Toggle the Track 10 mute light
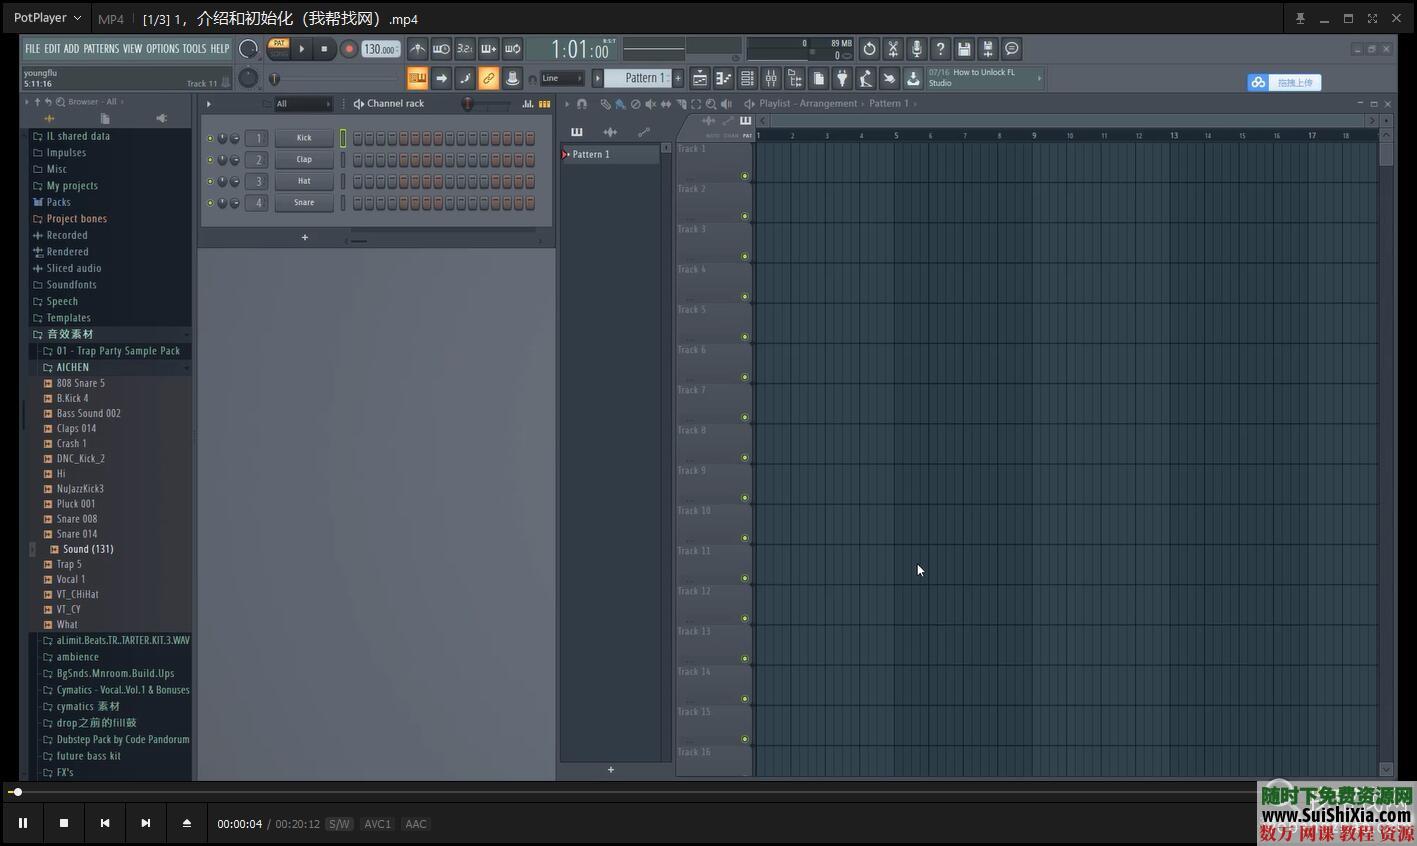This screenshot has width=1417, height=846. point(744,538)
